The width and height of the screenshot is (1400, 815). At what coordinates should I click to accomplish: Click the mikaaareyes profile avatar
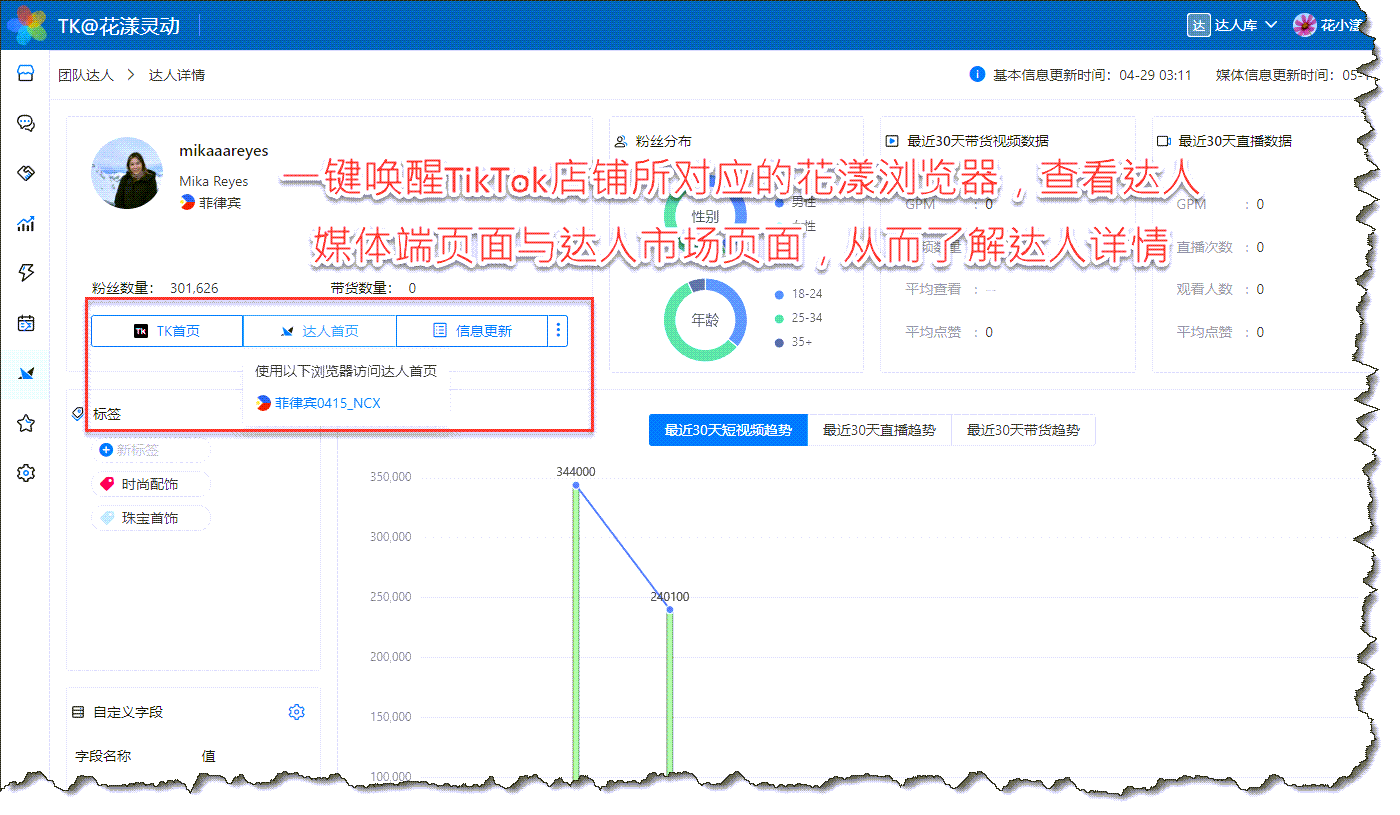pyautogui.click(x=126, y=173)
